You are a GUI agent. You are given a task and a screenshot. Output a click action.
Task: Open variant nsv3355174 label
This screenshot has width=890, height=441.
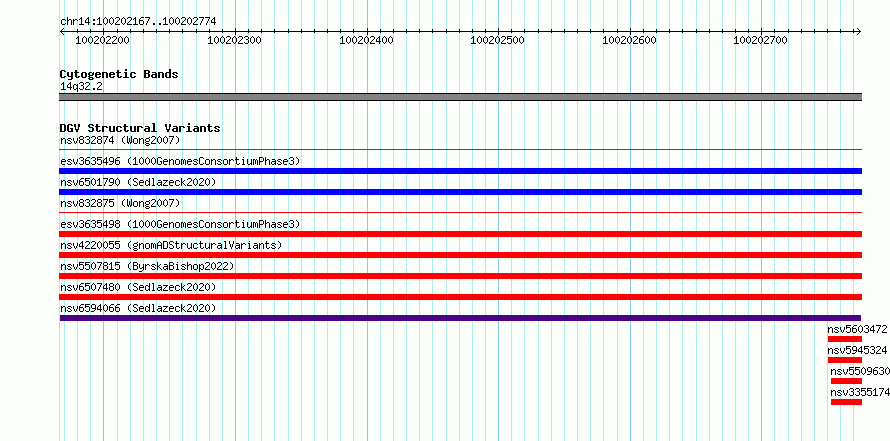tap(860, 392)
